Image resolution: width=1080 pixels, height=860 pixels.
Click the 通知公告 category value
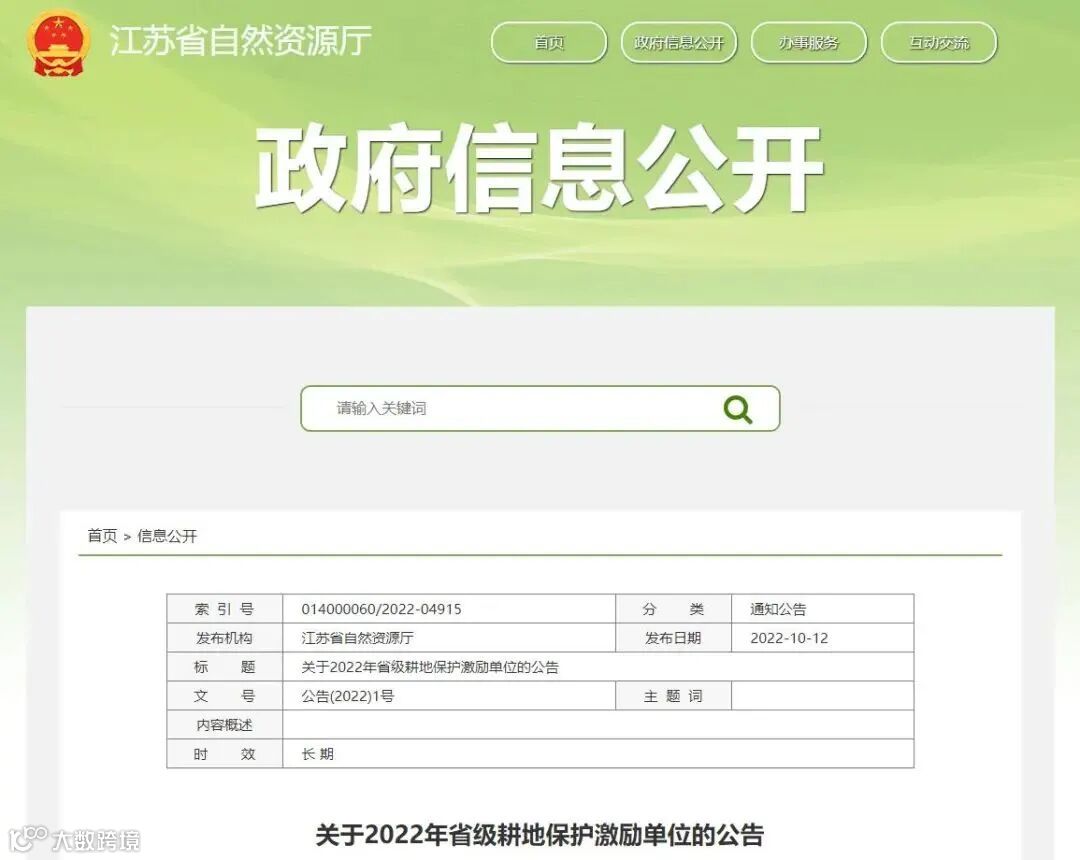(778, 609)
